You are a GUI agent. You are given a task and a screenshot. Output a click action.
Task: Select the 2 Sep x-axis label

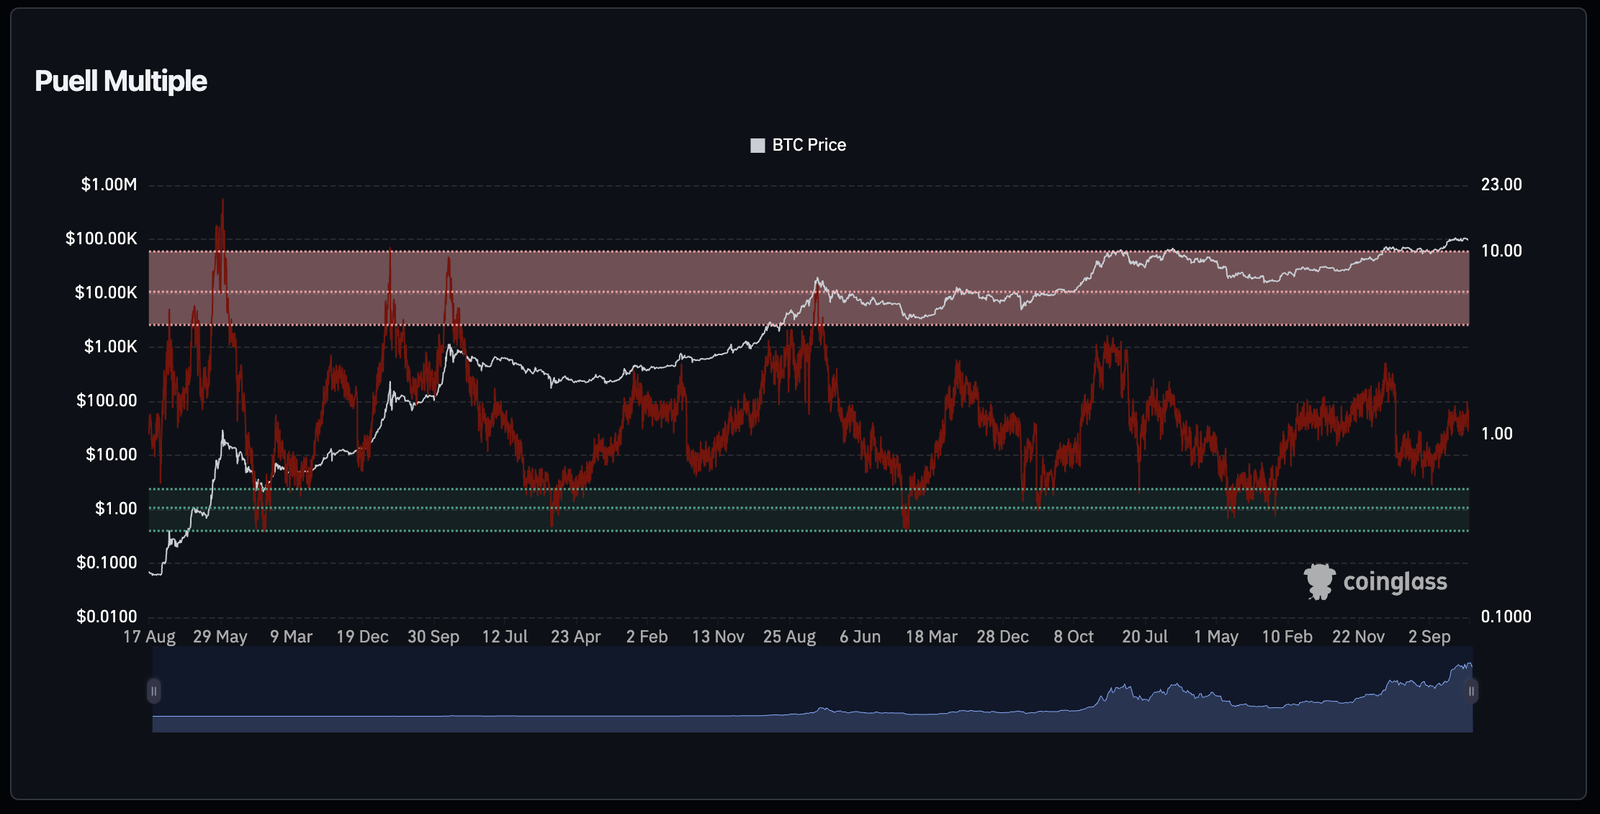point(1429,637)
